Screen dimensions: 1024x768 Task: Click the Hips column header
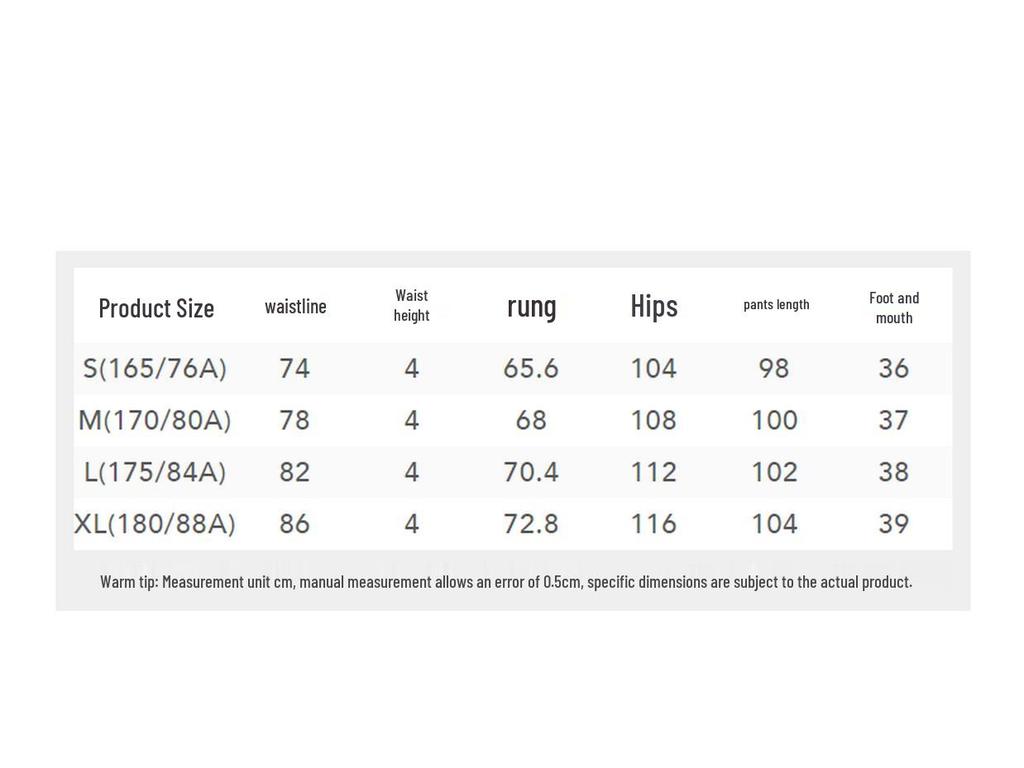click(654, 306)
